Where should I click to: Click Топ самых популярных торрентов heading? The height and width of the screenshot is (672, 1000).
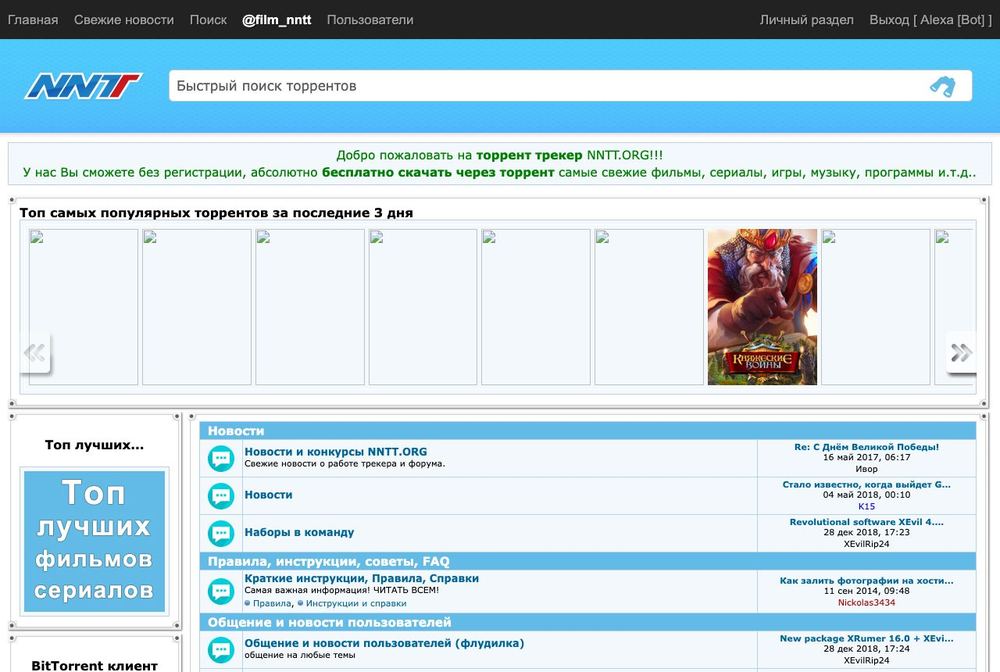tap(216, 213)
